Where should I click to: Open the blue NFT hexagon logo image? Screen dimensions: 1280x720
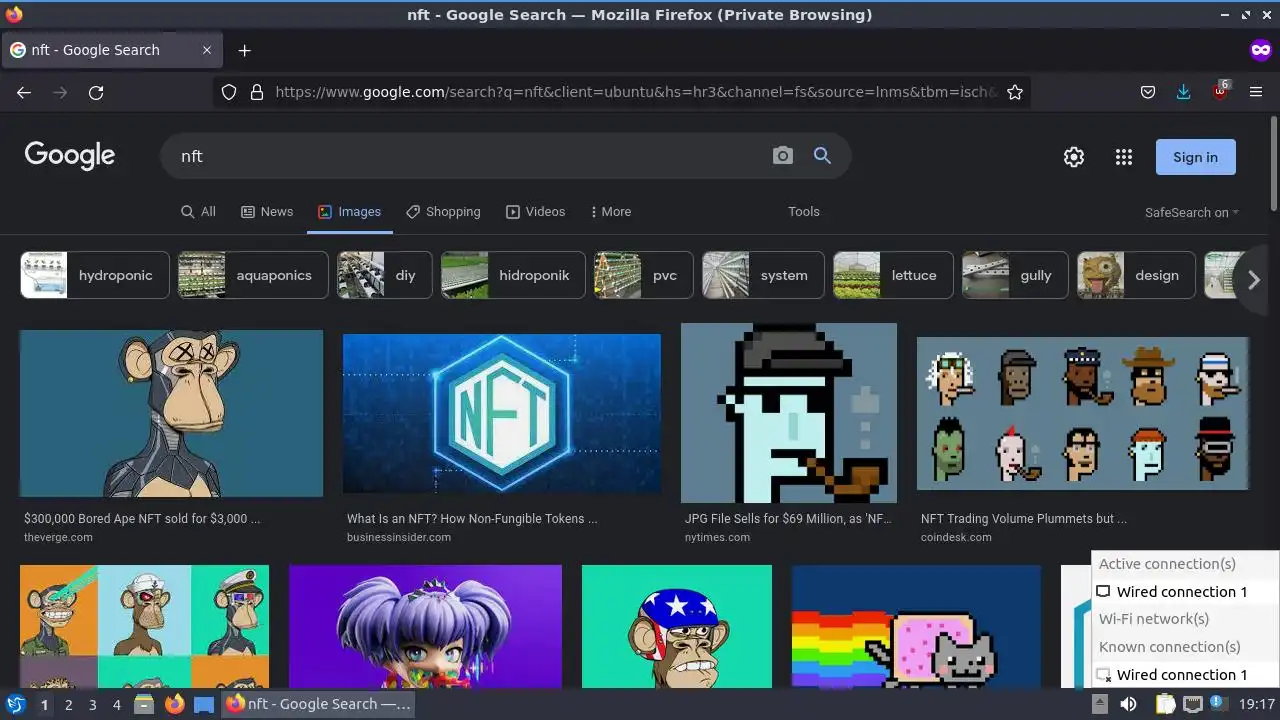pos(502,413)
